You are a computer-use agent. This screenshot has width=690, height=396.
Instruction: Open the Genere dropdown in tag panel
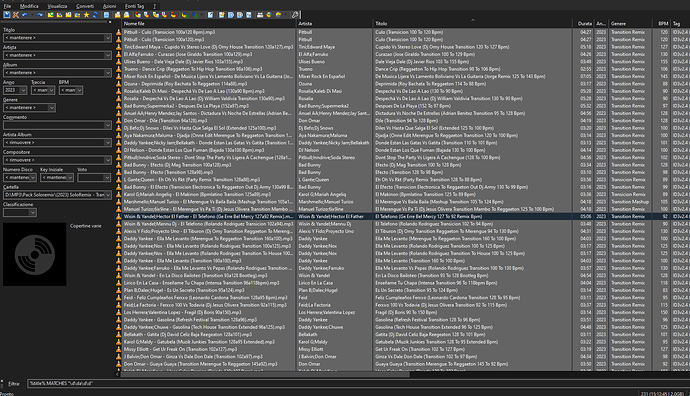51,108
